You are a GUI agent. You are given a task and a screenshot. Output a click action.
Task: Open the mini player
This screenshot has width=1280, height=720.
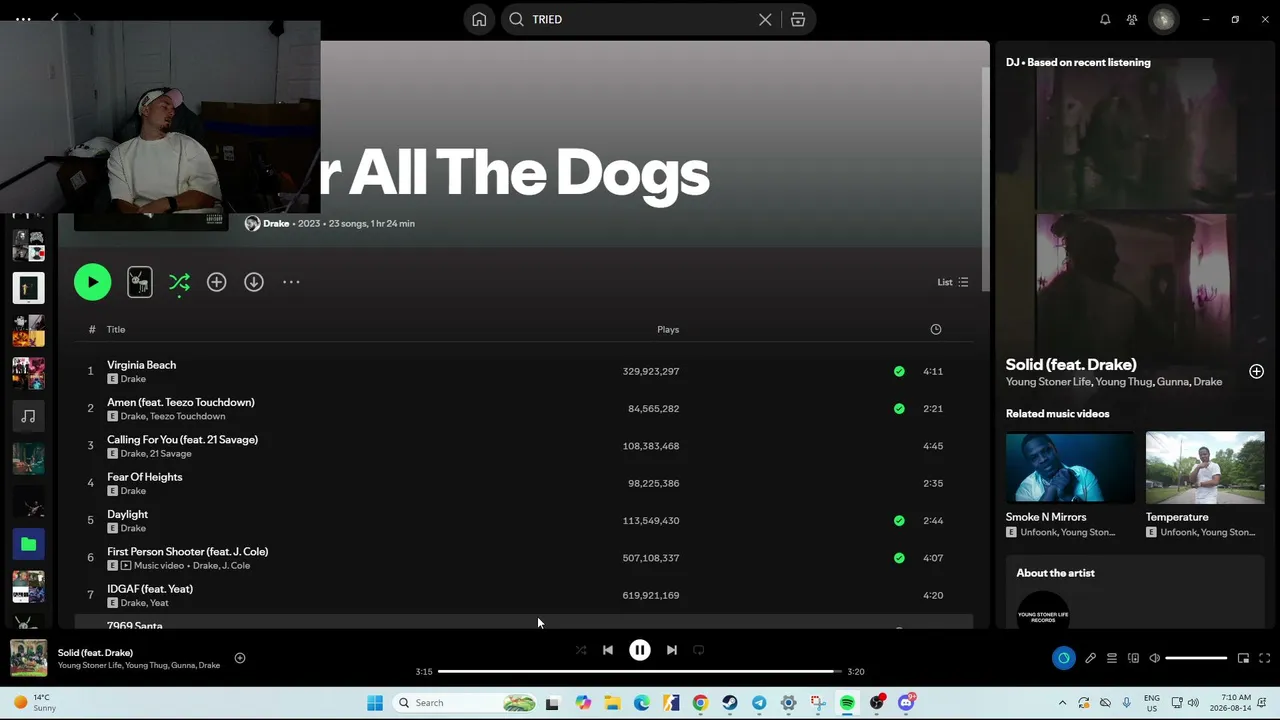[1243, 658]
